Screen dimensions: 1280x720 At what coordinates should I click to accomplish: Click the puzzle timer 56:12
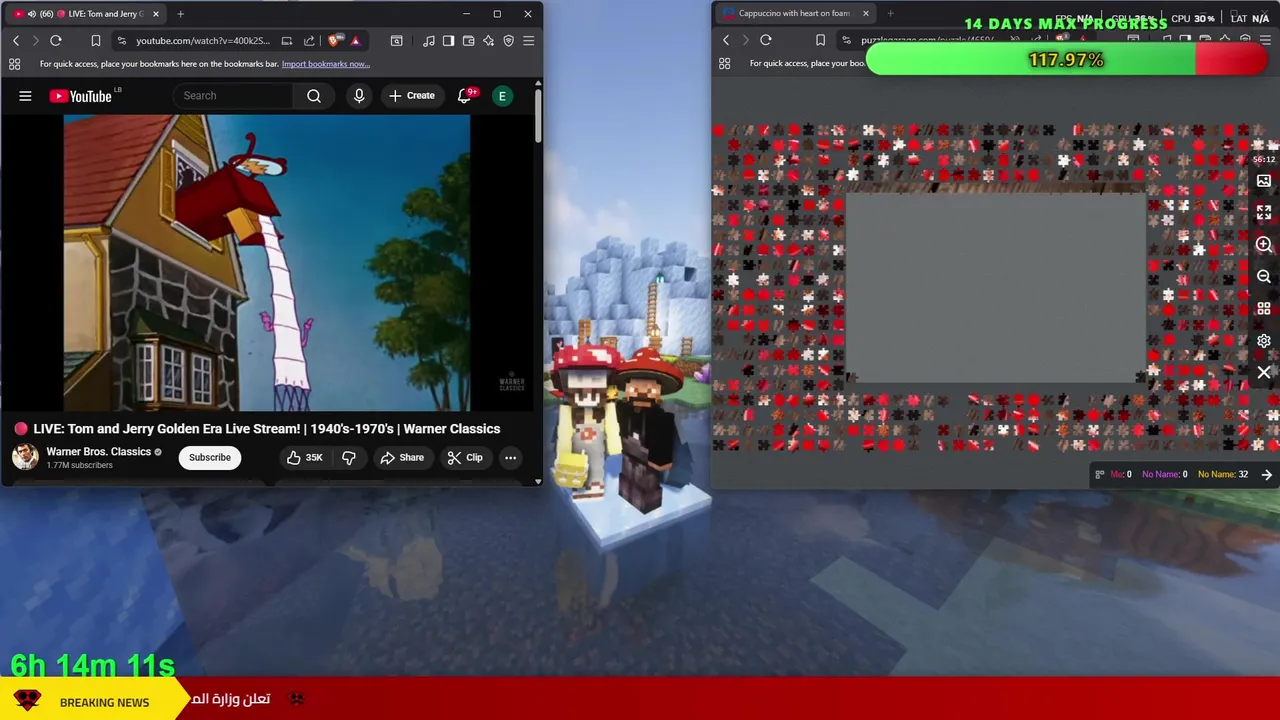(1264, 159)
